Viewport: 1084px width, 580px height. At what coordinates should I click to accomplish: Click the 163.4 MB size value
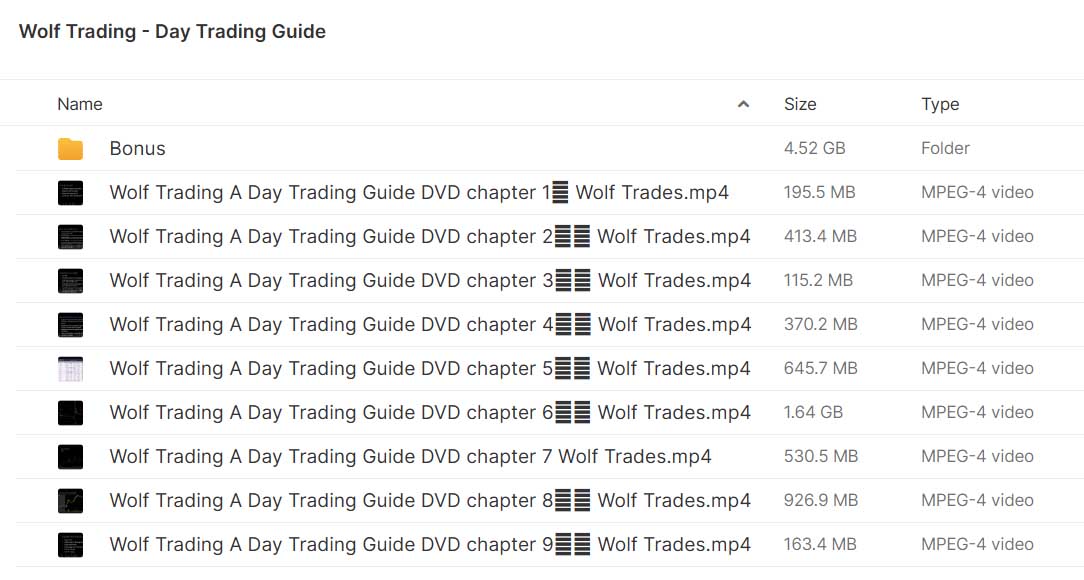click(x=820, y=544)
